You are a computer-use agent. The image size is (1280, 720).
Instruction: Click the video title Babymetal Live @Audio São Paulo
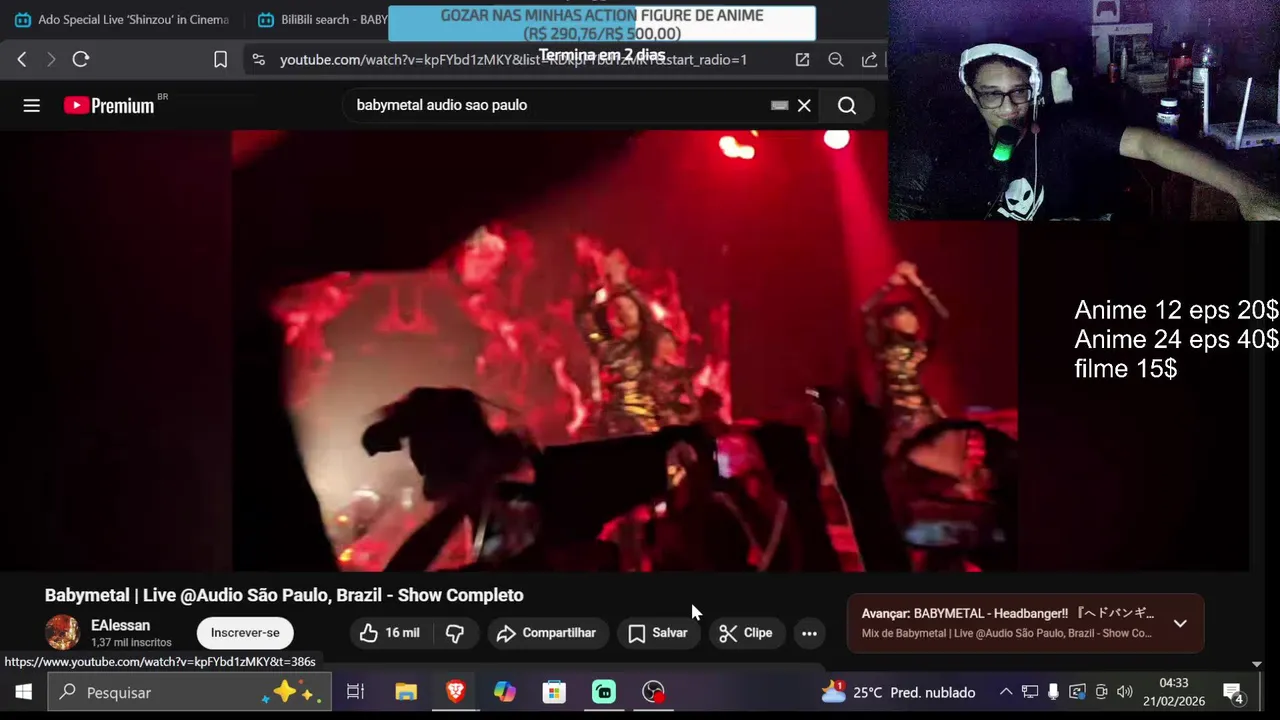tap(284, 595)
